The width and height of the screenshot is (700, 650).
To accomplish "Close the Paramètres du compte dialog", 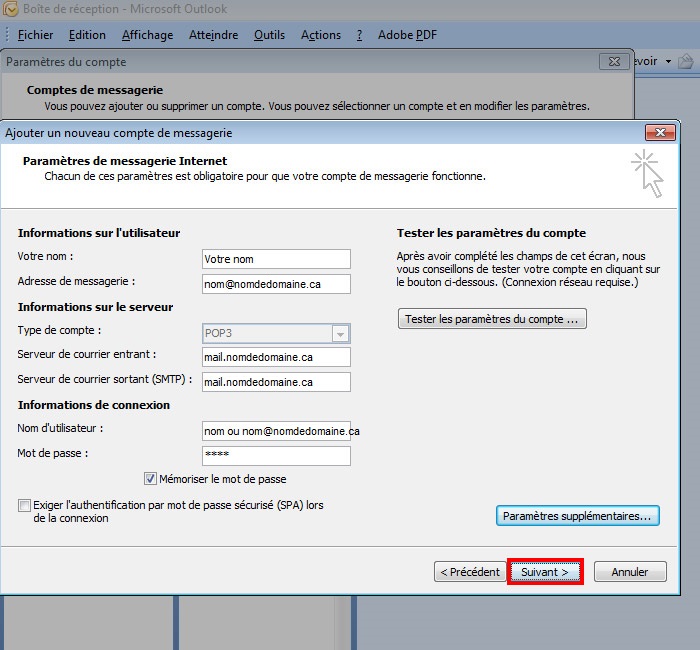I will [614, 62].
